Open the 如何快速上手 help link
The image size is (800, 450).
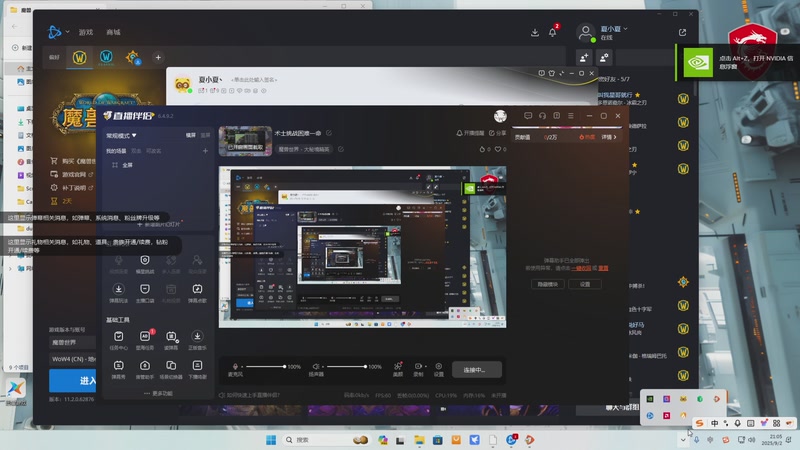click(250, 395)
